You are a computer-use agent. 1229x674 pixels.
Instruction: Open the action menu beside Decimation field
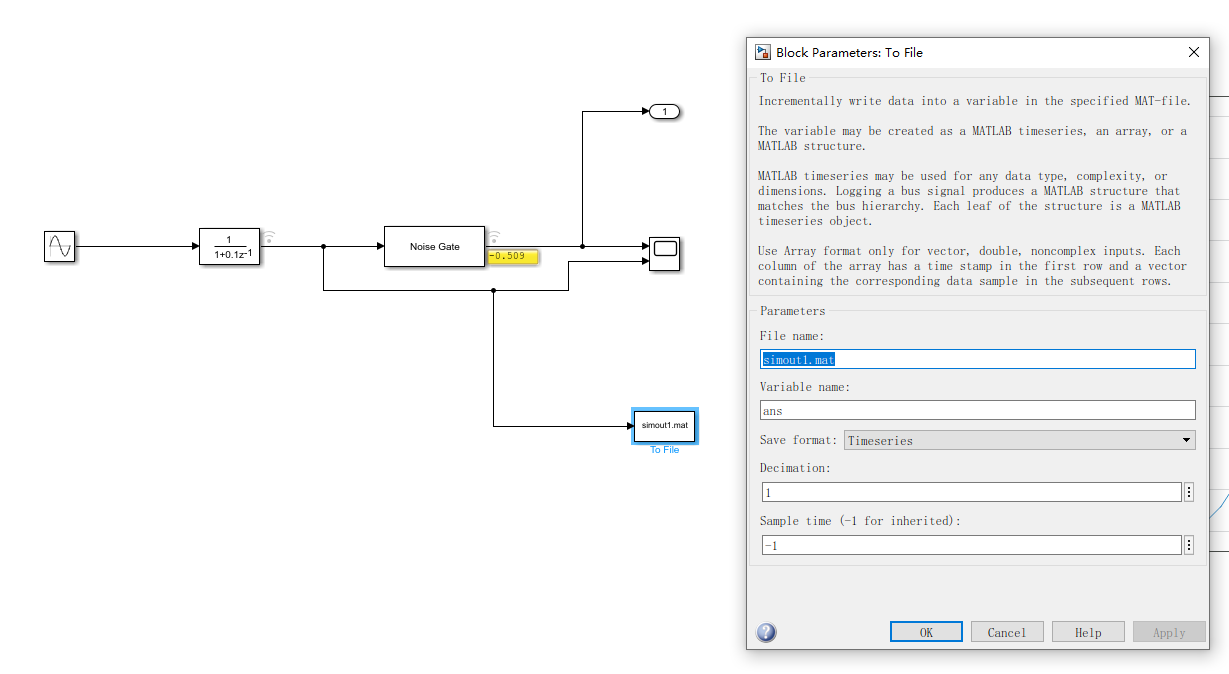(x=1188, y=491)
